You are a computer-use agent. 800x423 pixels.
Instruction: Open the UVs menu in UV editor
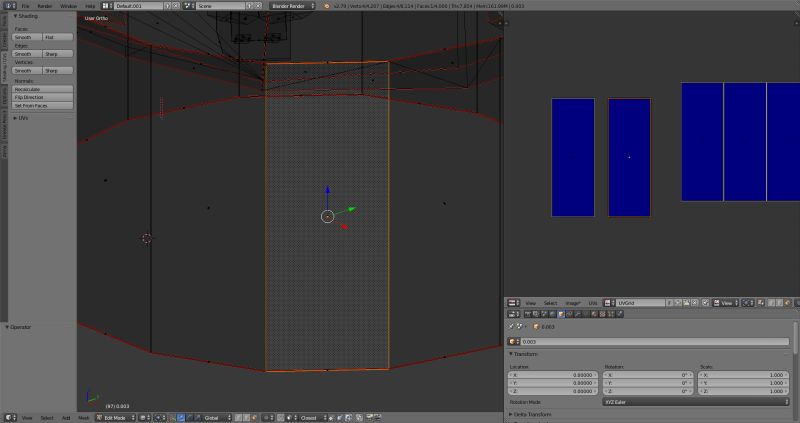(x=593, y=303)
